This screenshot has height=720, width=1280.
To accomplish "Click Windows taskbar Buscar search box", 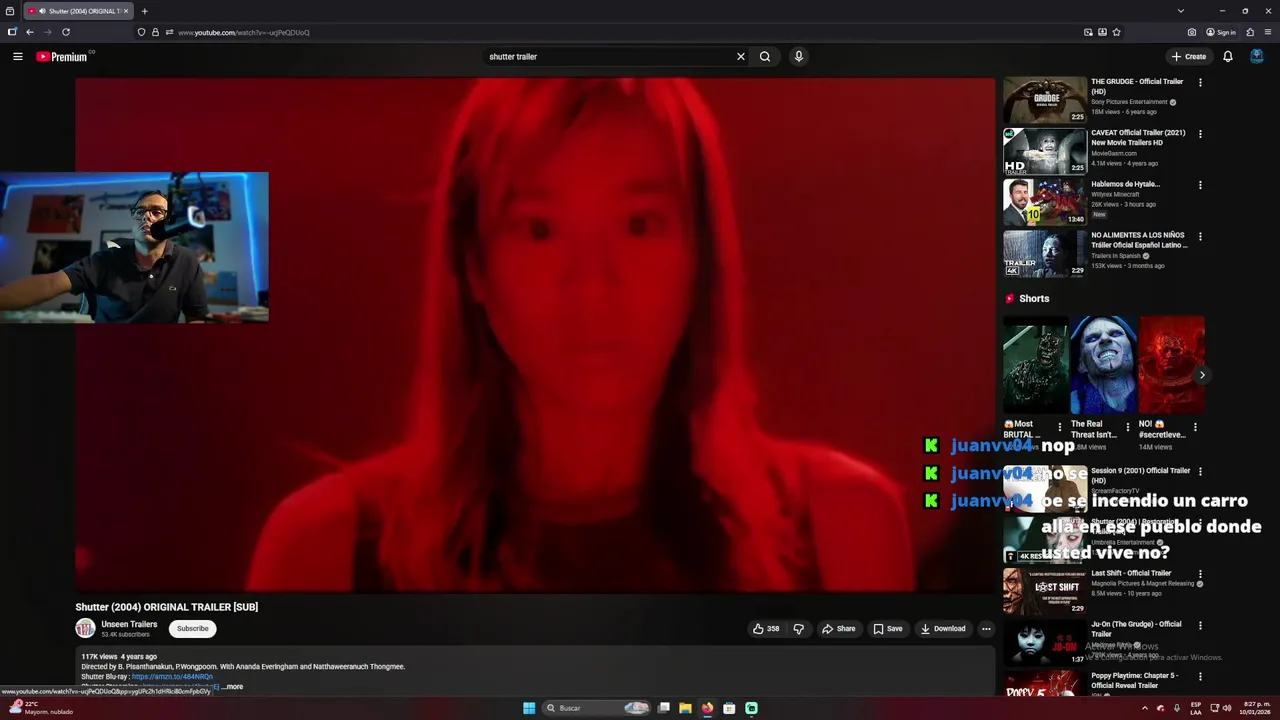I will click(597, 708).
